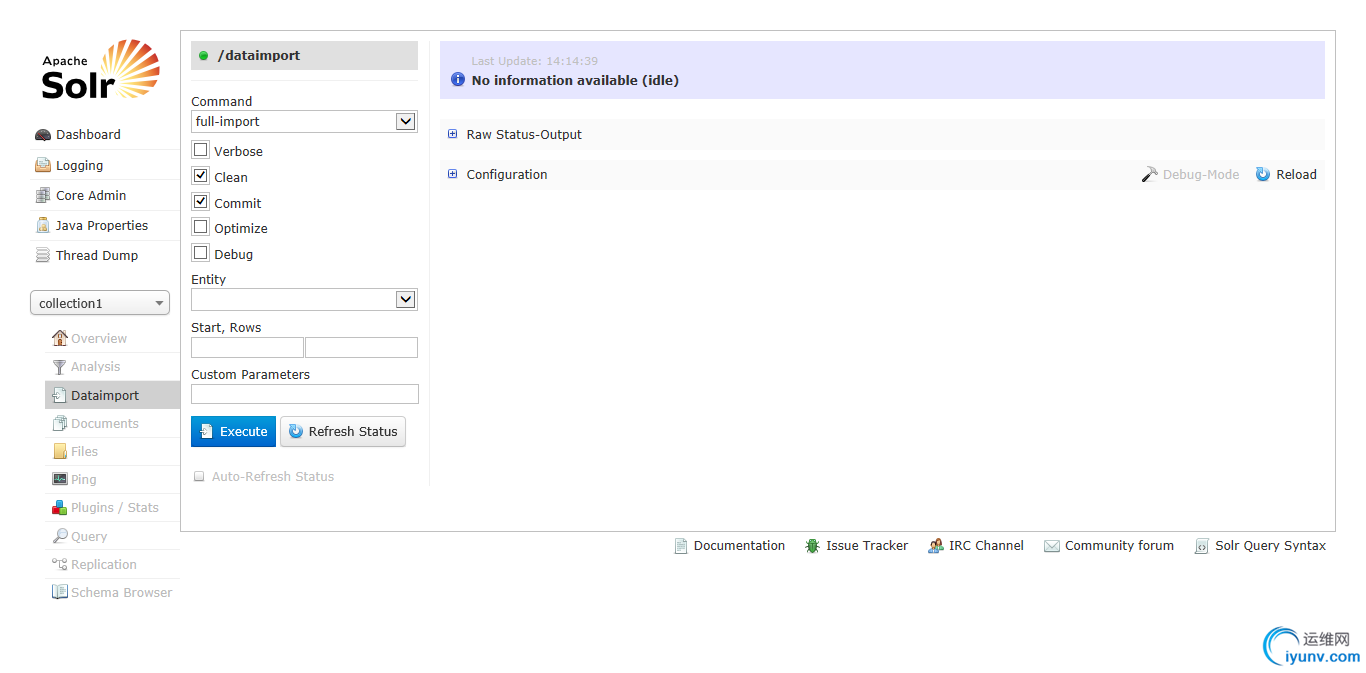Toggle the Auto-Refresh Status checkbox
Screen dimensions: 1366x673
[x=199, y=477]
